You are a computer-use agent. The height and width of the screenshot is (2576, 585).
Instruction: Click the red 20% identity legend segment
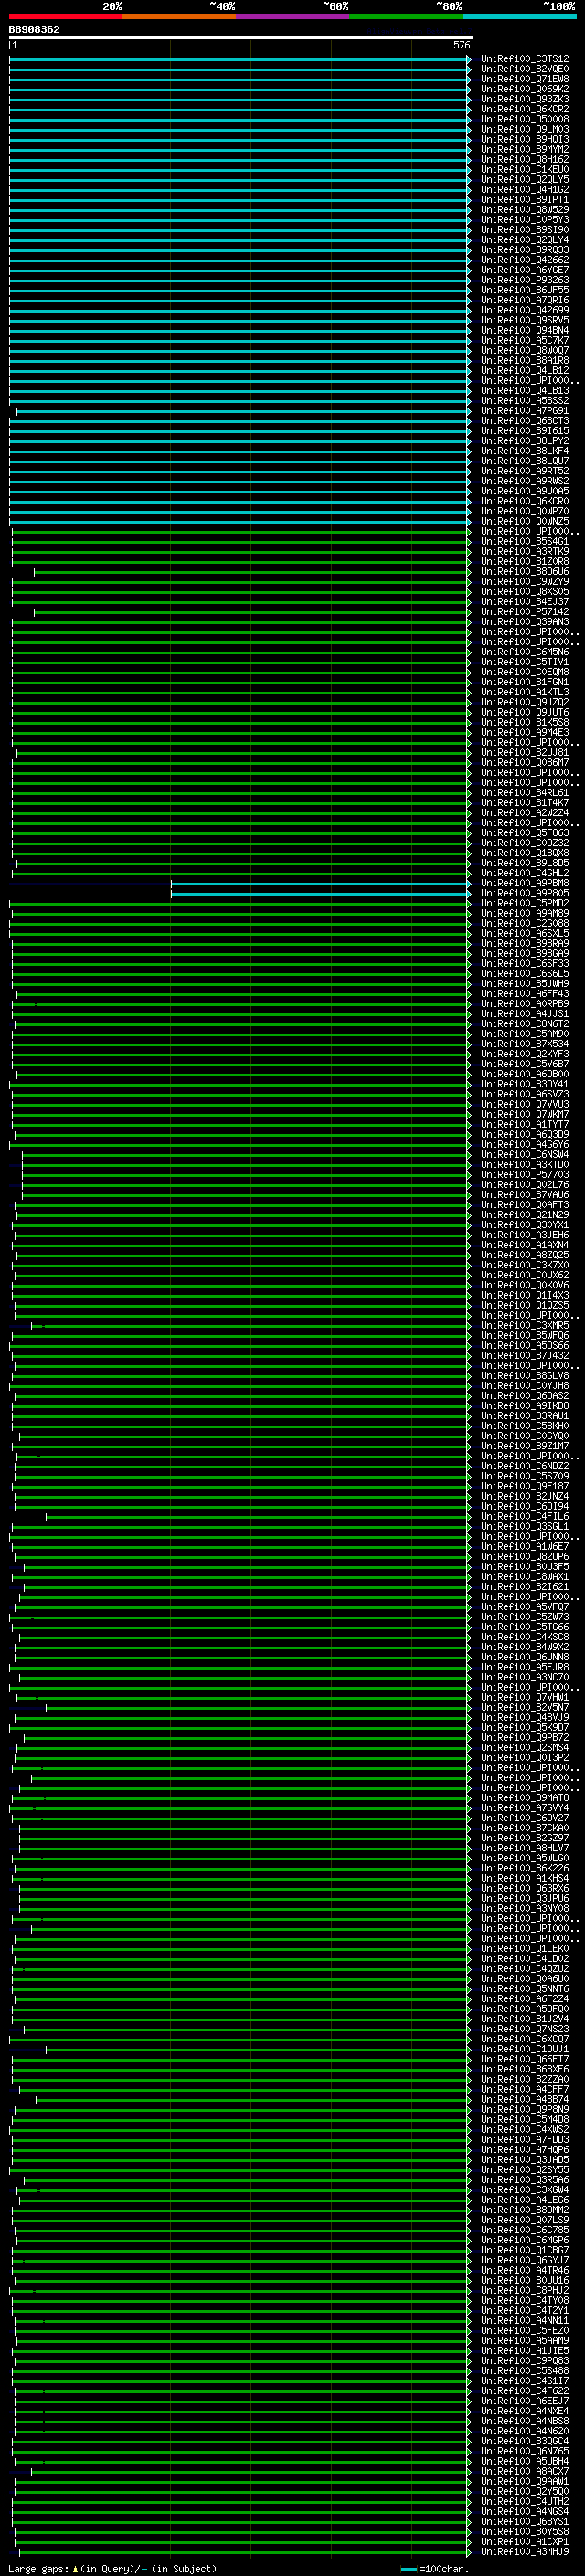click(x=65, y=16)
